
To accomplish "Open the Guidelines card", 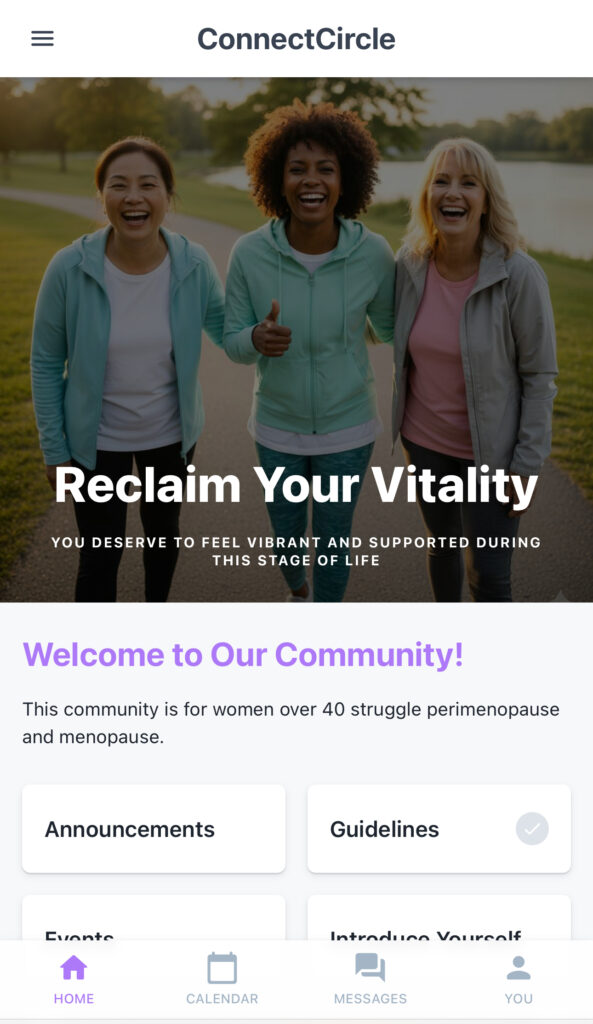I will [439, 829].
